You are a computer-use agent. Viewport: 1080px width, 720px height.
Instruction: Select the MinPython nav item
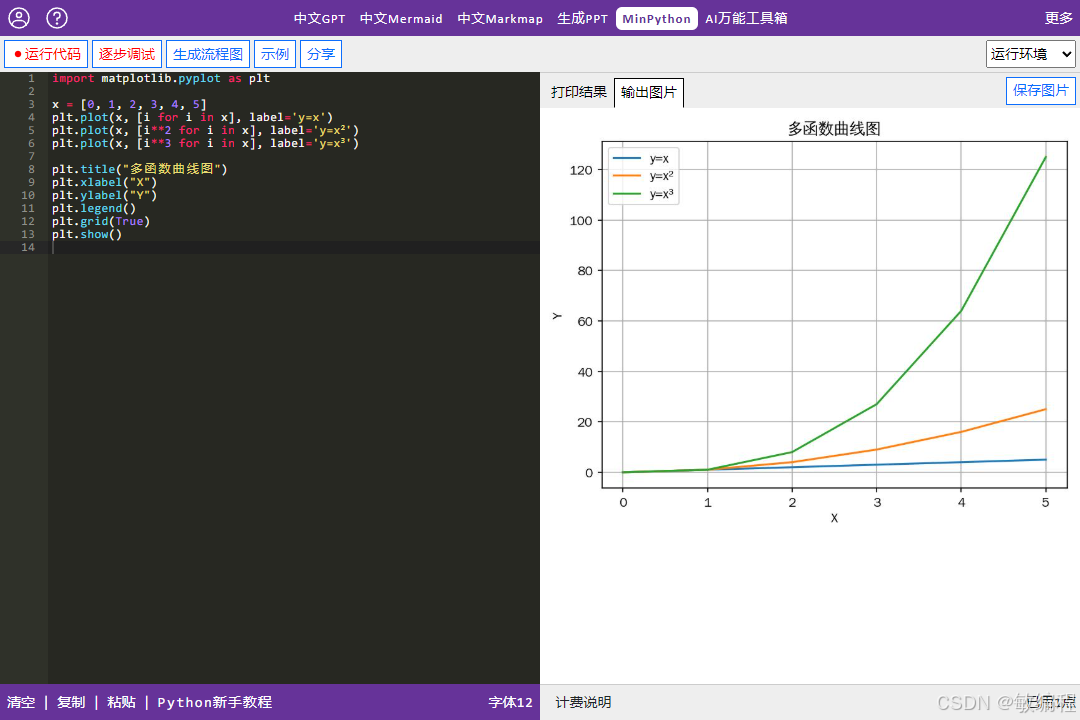coord(656,17)
